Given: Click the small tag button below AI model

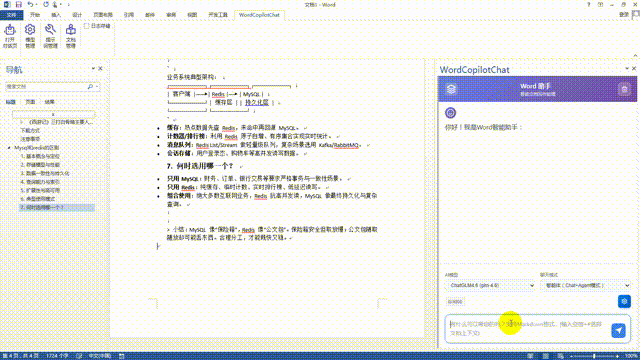Looking at the screenshot, I should 455,302.
